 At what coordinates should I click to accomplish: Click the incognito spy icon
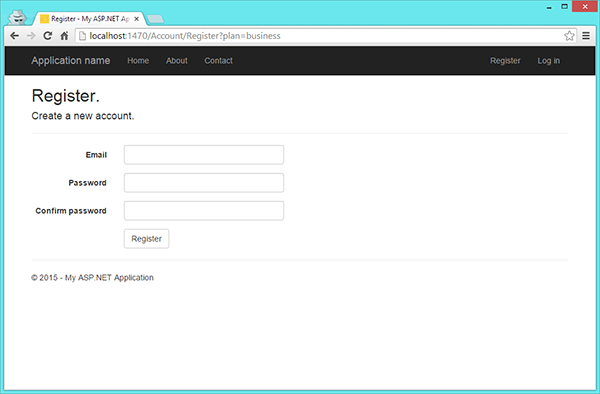point(17,17)
